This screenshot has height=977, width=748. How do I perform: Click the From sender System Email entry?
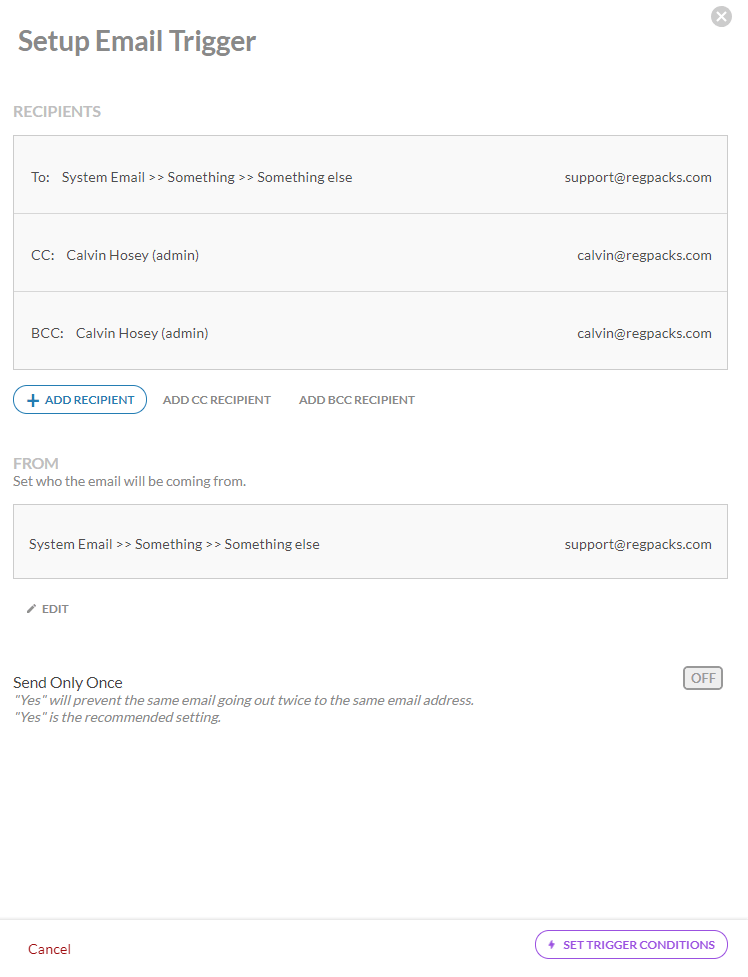tap(174, 544)
